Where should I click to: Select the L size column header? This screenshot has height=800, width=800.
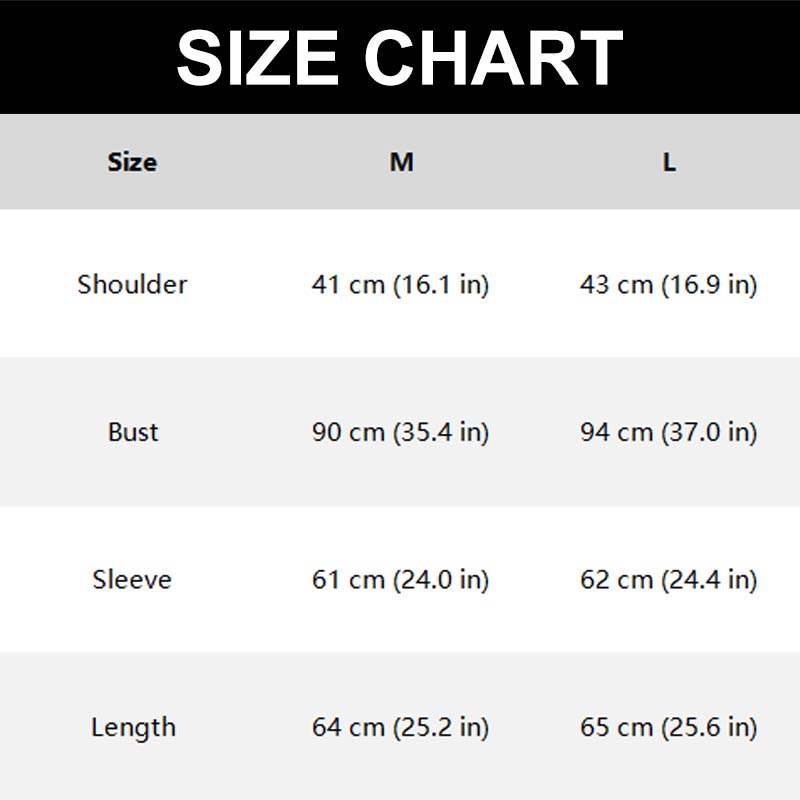click(669, 162)
